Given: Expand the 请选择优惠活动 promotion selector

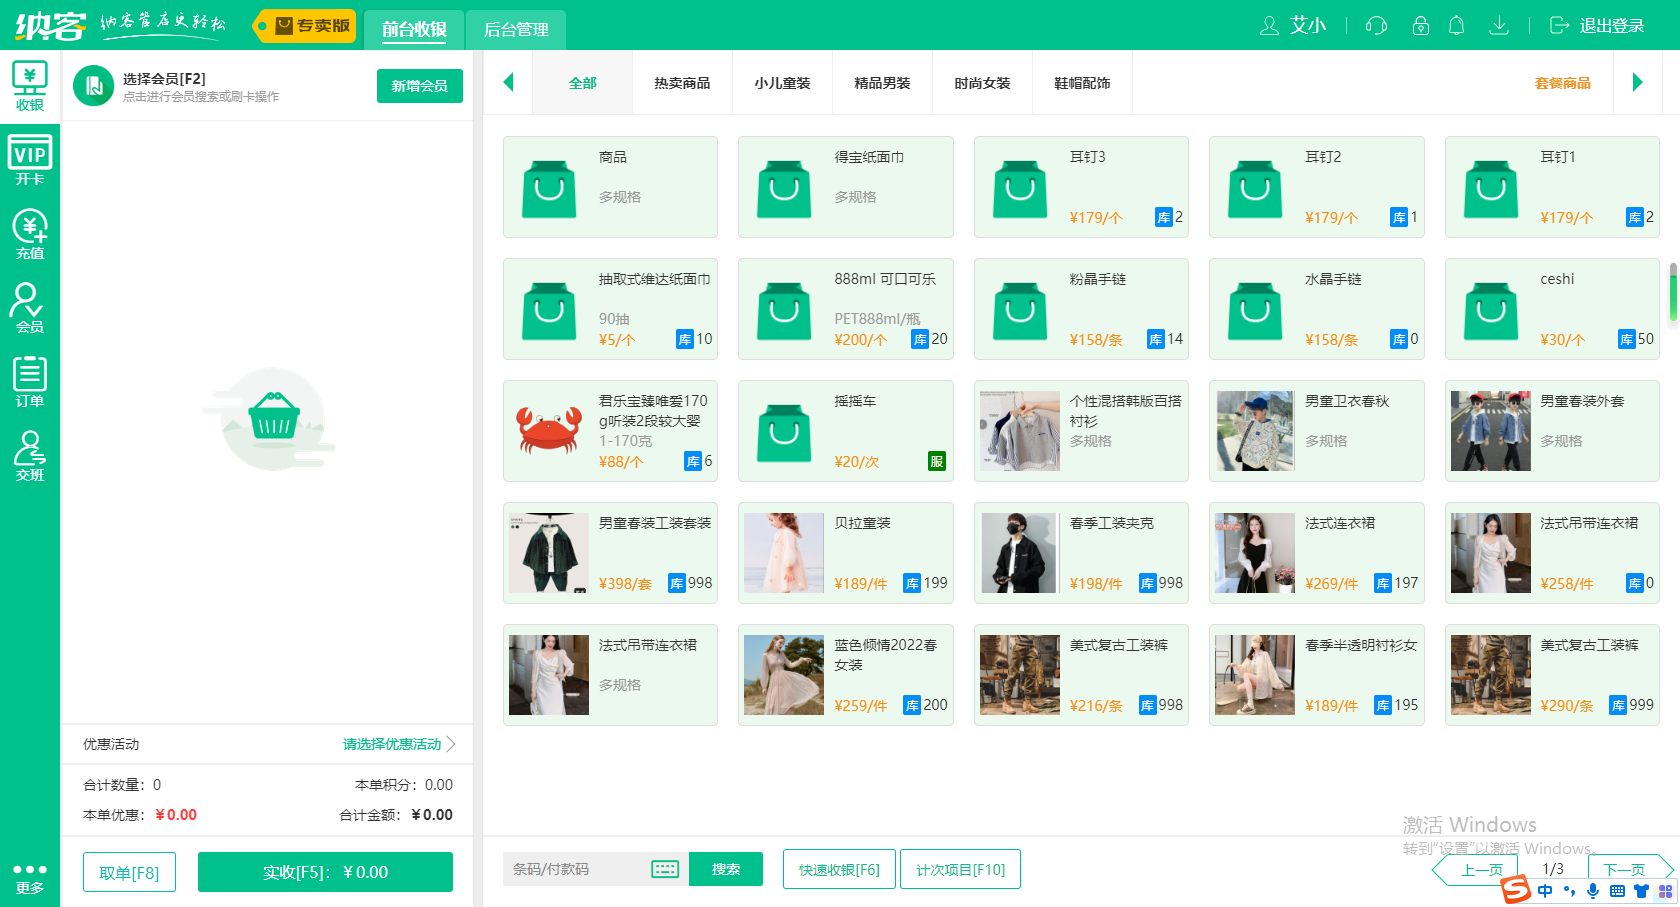Looking at the screenshot, I should coord(390,744).
